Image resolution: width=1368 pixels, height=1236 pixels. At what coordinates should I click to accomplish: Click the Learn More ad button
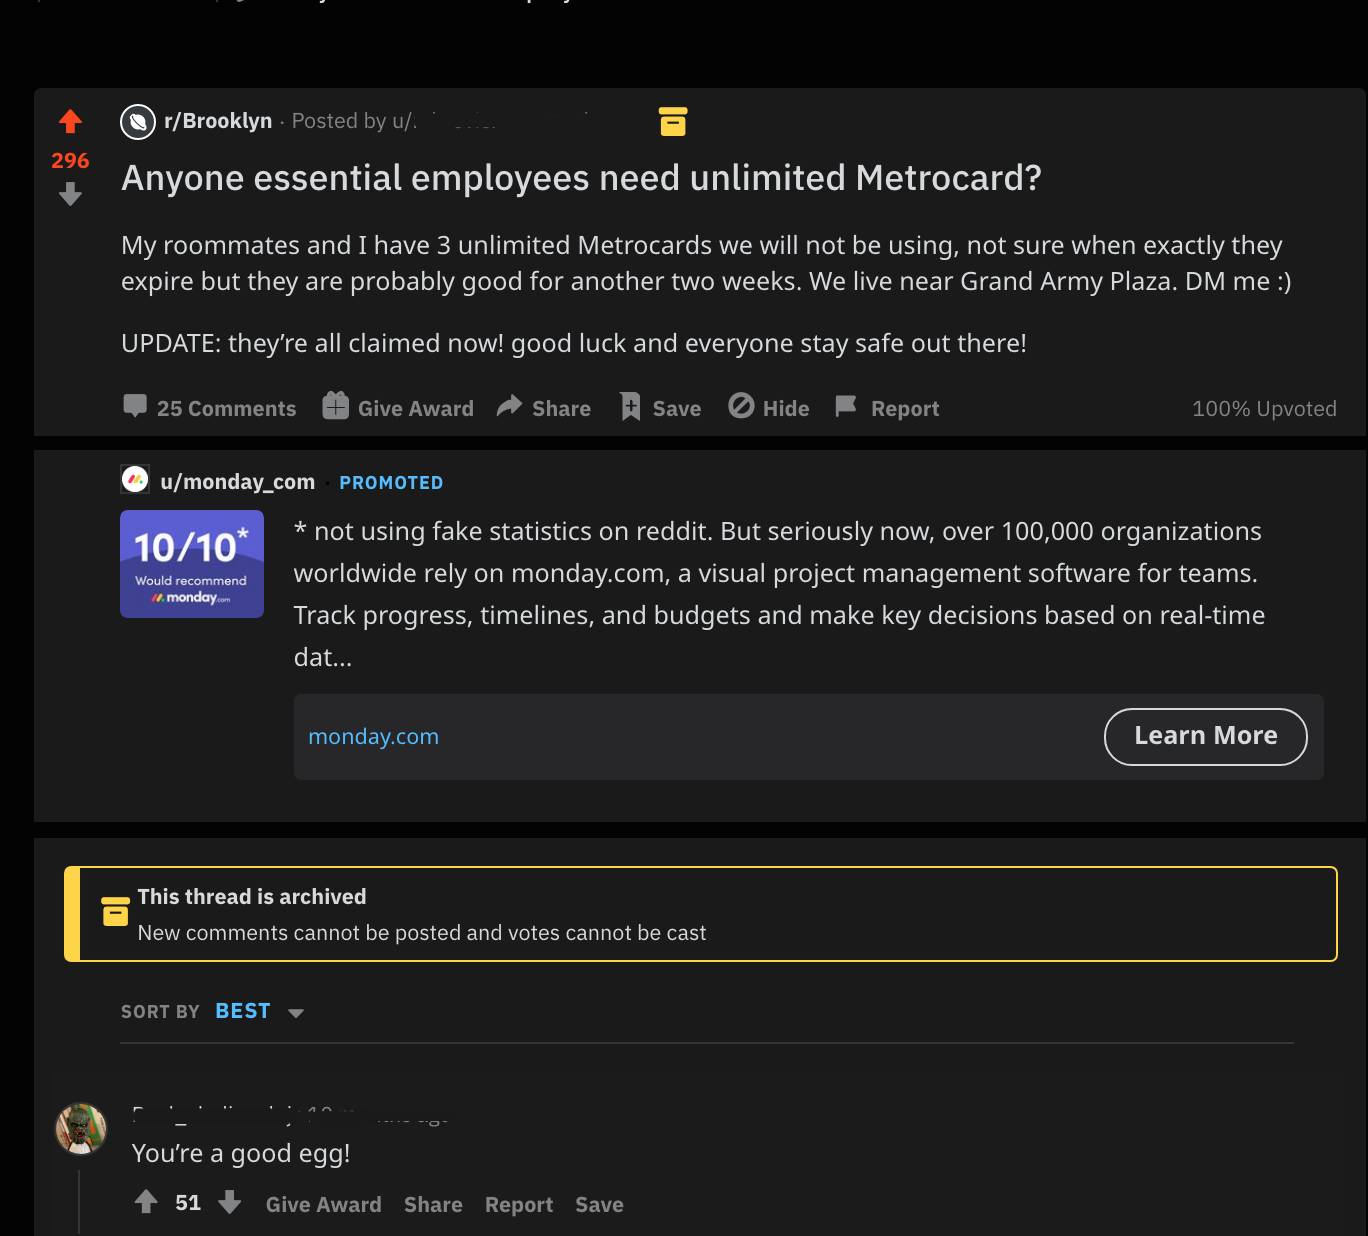[1204, 736]
